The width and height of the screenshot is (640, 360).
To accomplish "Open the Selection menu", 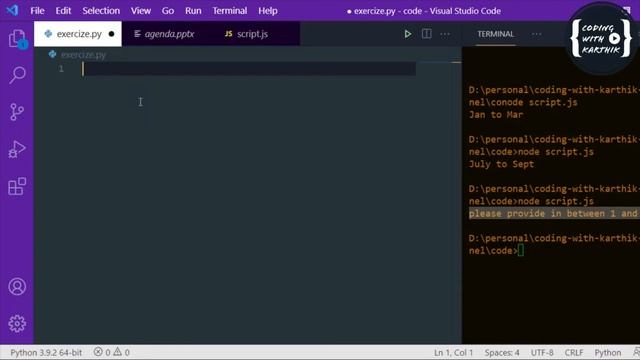I will click(101, 11).
